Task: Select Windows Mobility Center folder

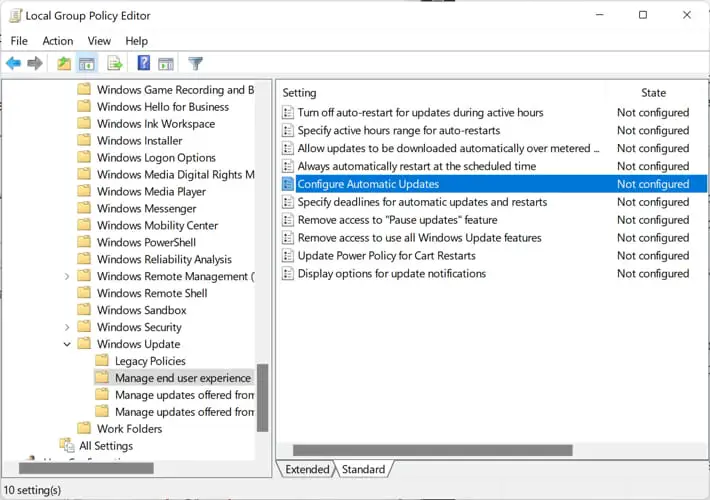Action: 158,226
